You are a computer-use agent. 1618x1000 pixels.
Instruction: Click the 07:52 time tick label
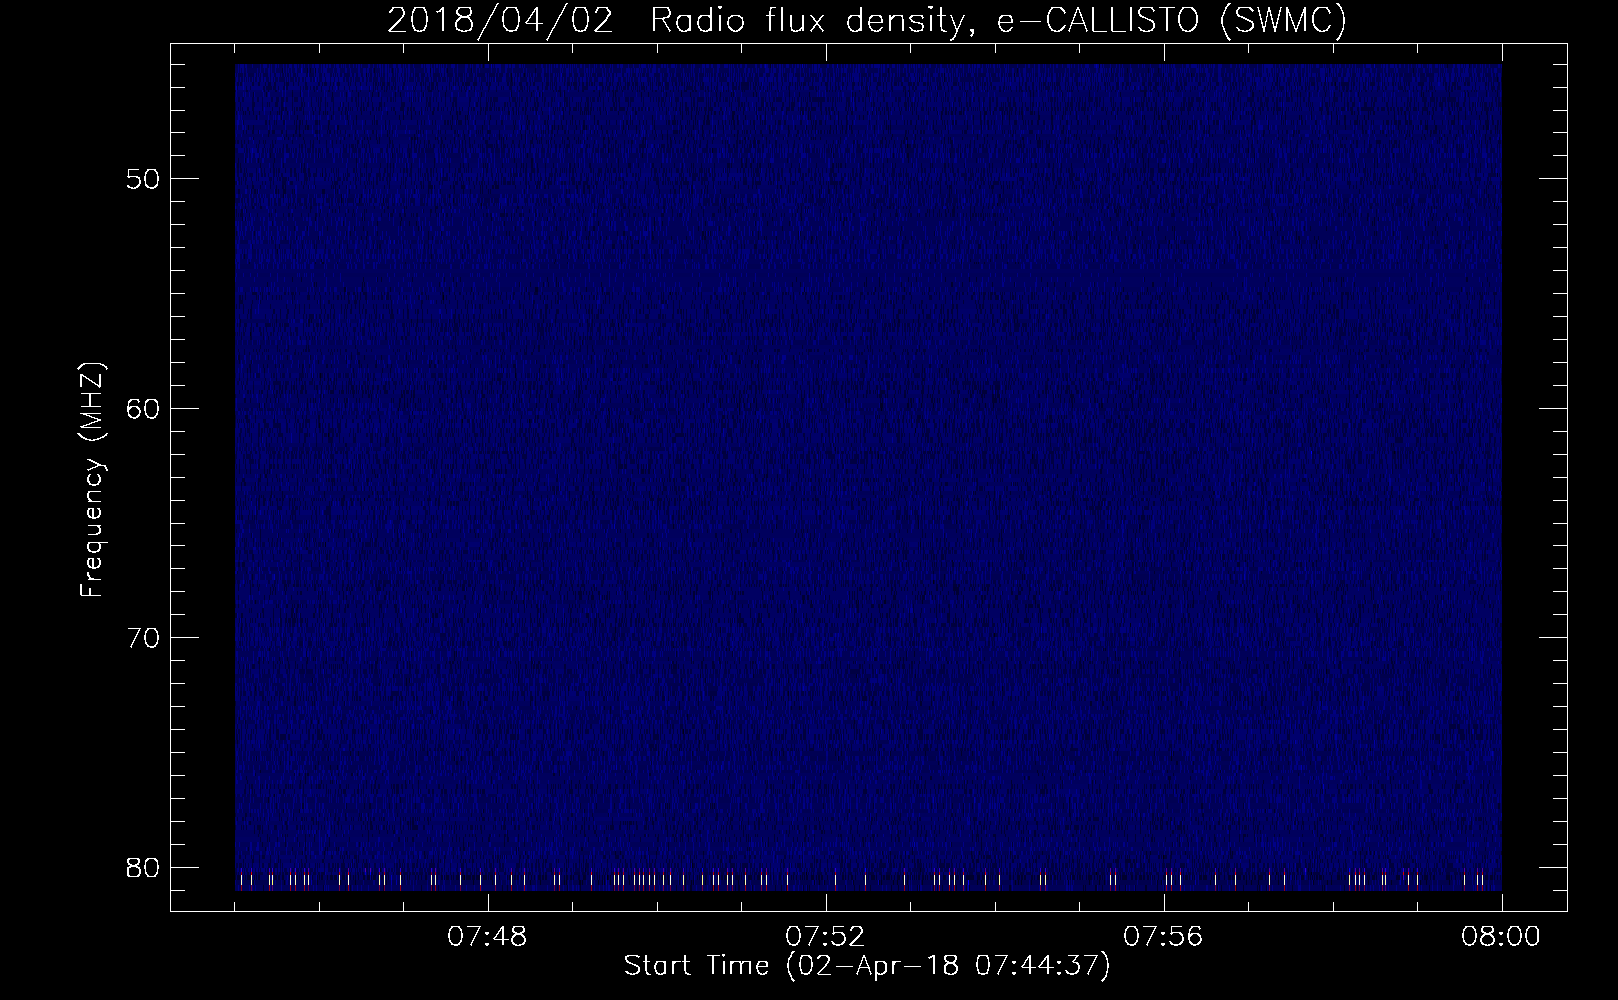tap(826, 937)
